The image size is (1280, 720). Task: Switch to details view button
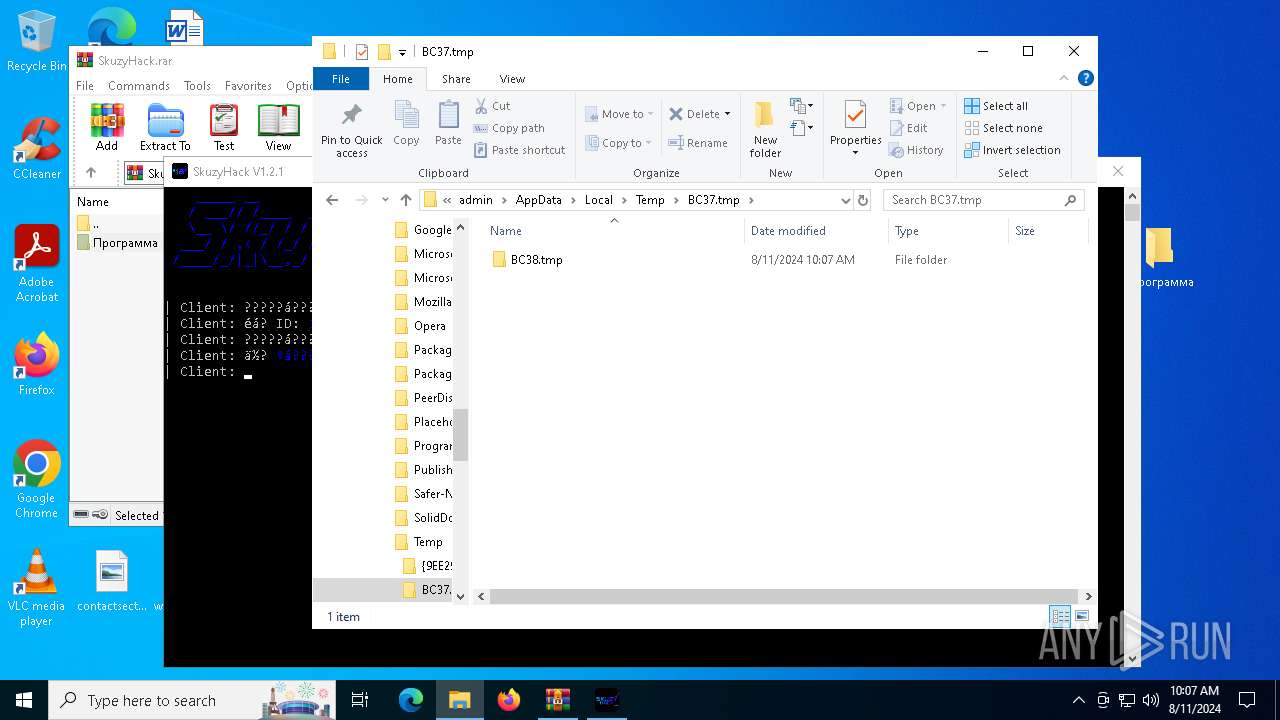click(1060, 616)
